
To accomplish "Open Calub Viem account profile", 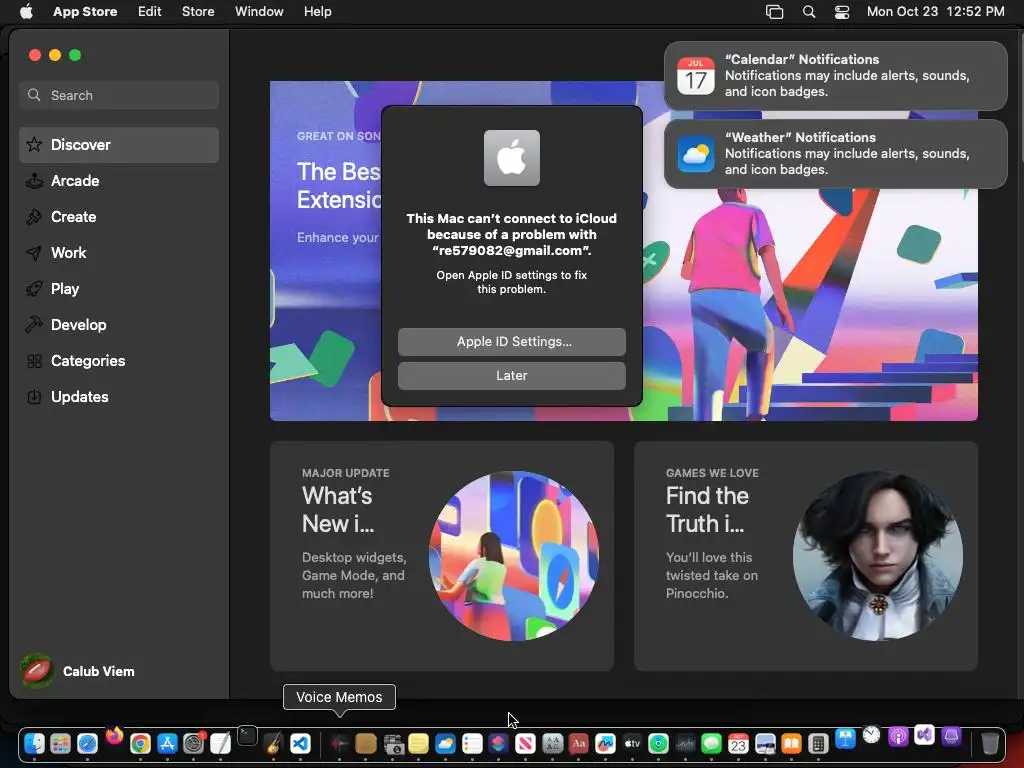I will pyautogui.click(x=78, y=671).
